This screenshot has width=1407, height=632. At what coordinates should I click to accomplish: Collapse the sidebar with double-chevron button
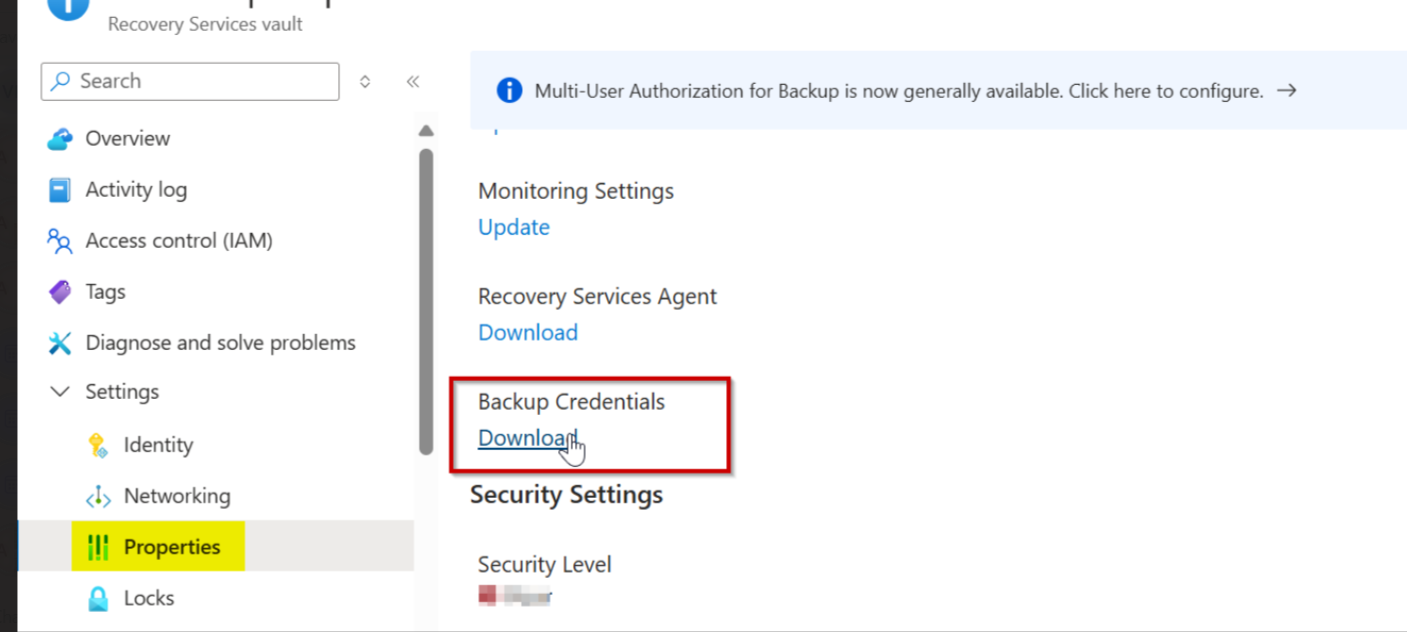(413, 82)
